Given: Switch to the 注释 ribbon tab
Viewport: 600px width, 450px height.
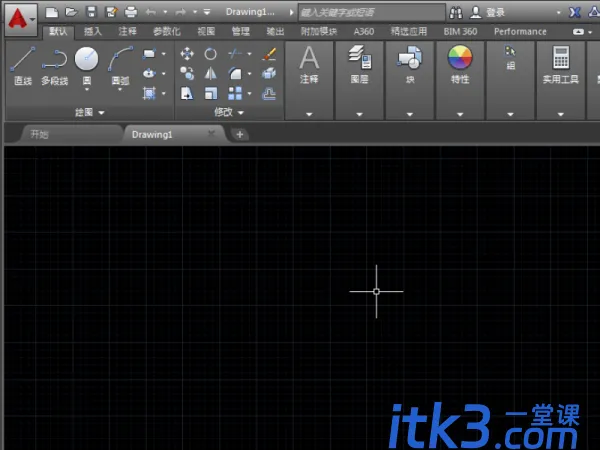Looking at the screenshot, I should (x=127, y=31).
